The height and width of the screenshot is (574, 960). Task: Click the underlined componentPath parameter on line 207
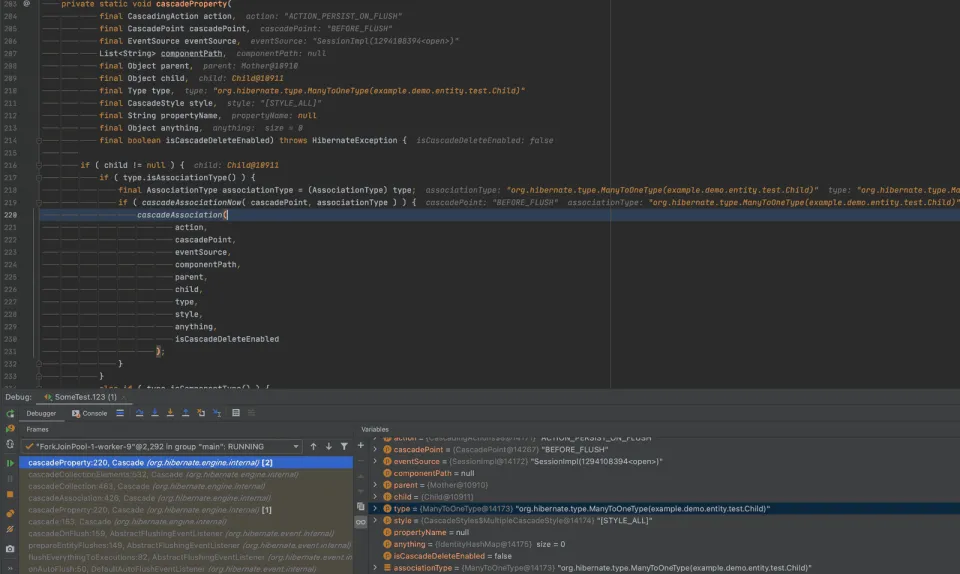[x=191, y=53]
